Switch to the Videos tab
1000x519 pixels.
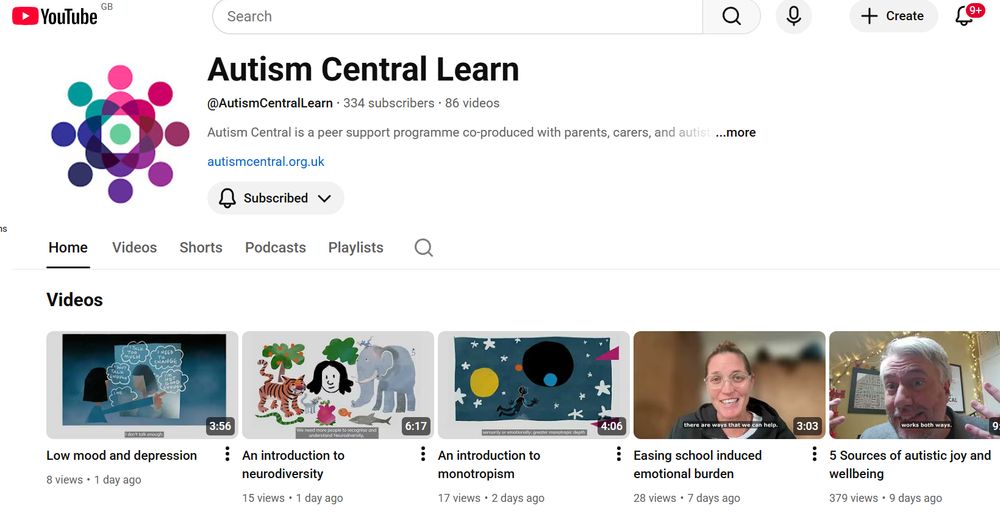(135, 247)
